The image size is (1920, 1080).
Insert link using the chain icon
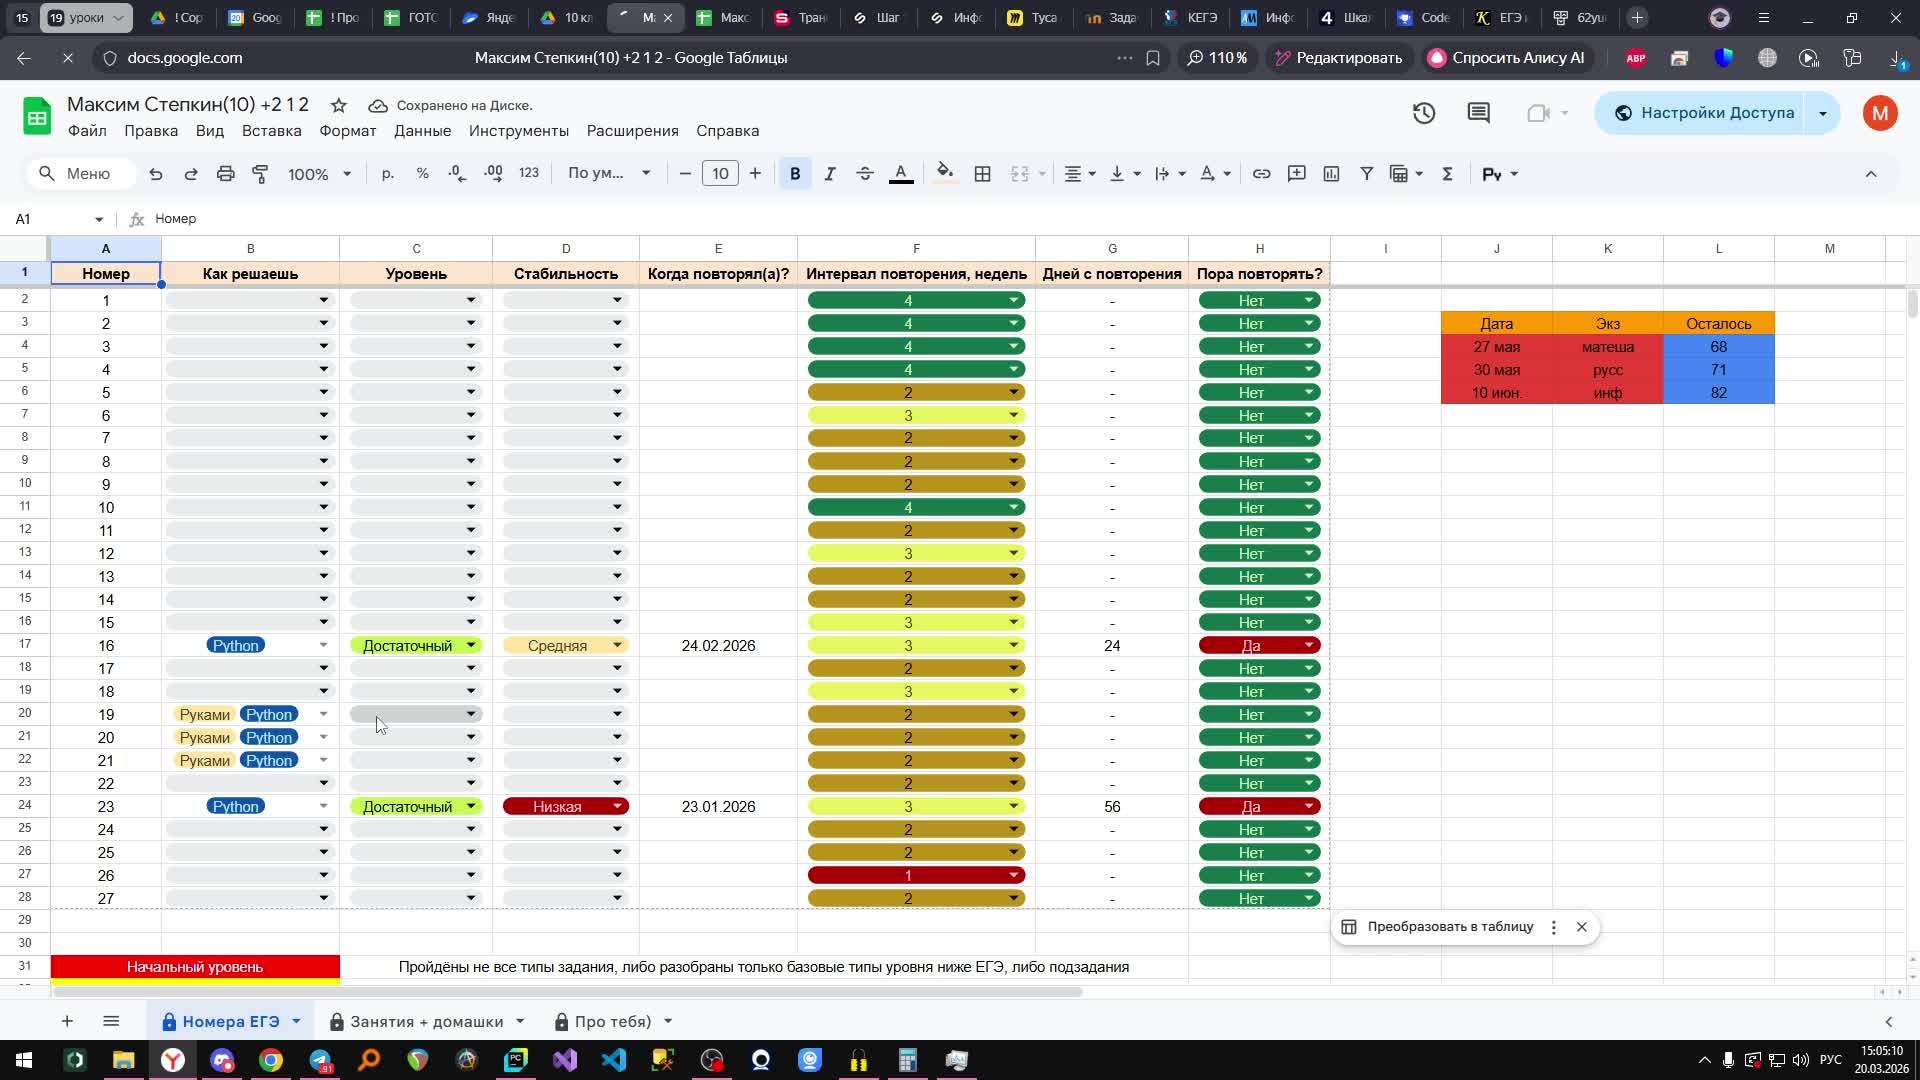(x=1261, y=174)
